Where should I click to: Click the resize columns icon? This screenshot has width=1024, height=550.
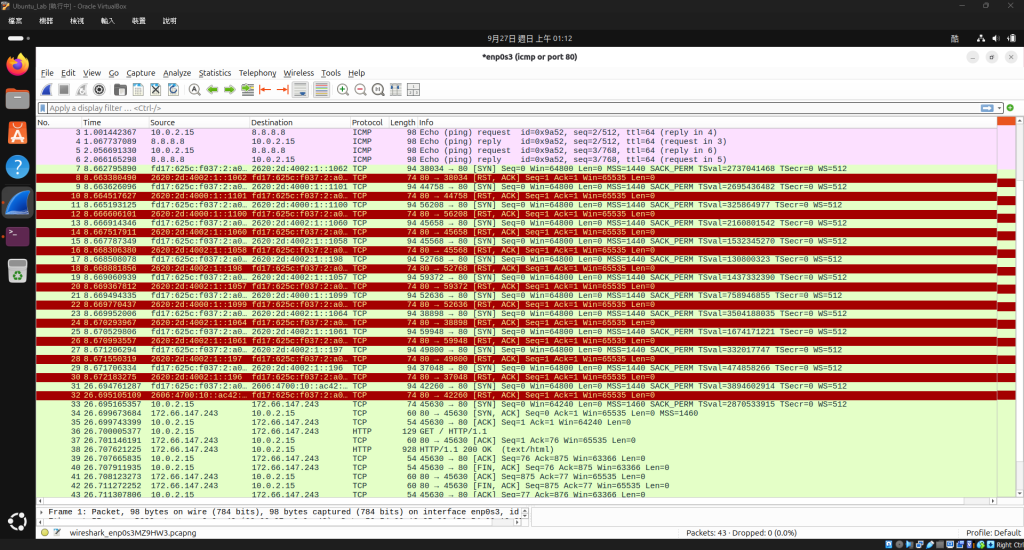(396, 90)
